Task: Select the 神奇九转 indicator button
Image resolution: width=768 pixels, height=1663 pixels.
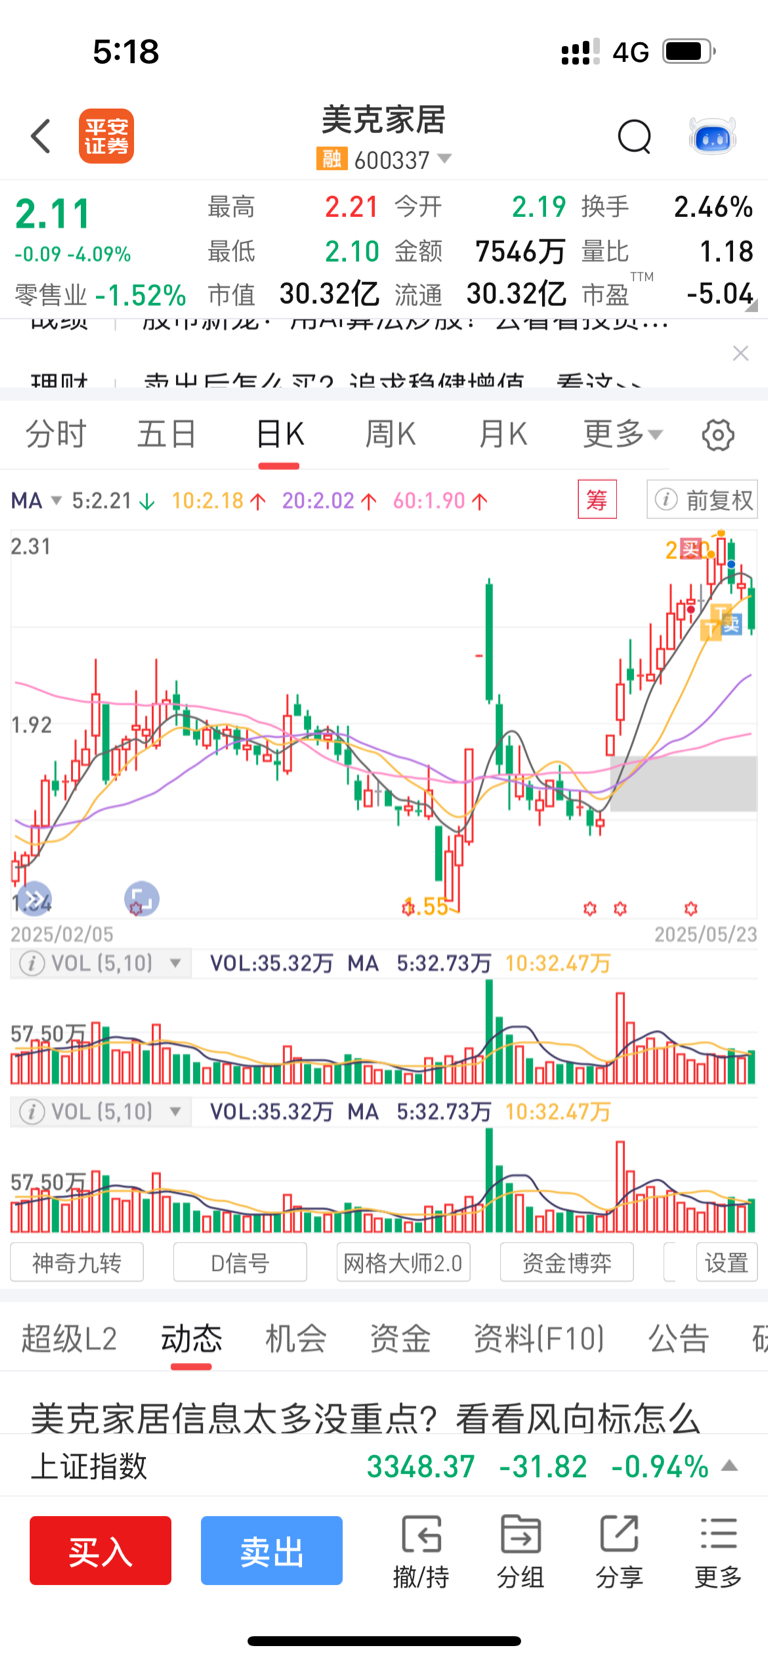Action: [77, 1262]
